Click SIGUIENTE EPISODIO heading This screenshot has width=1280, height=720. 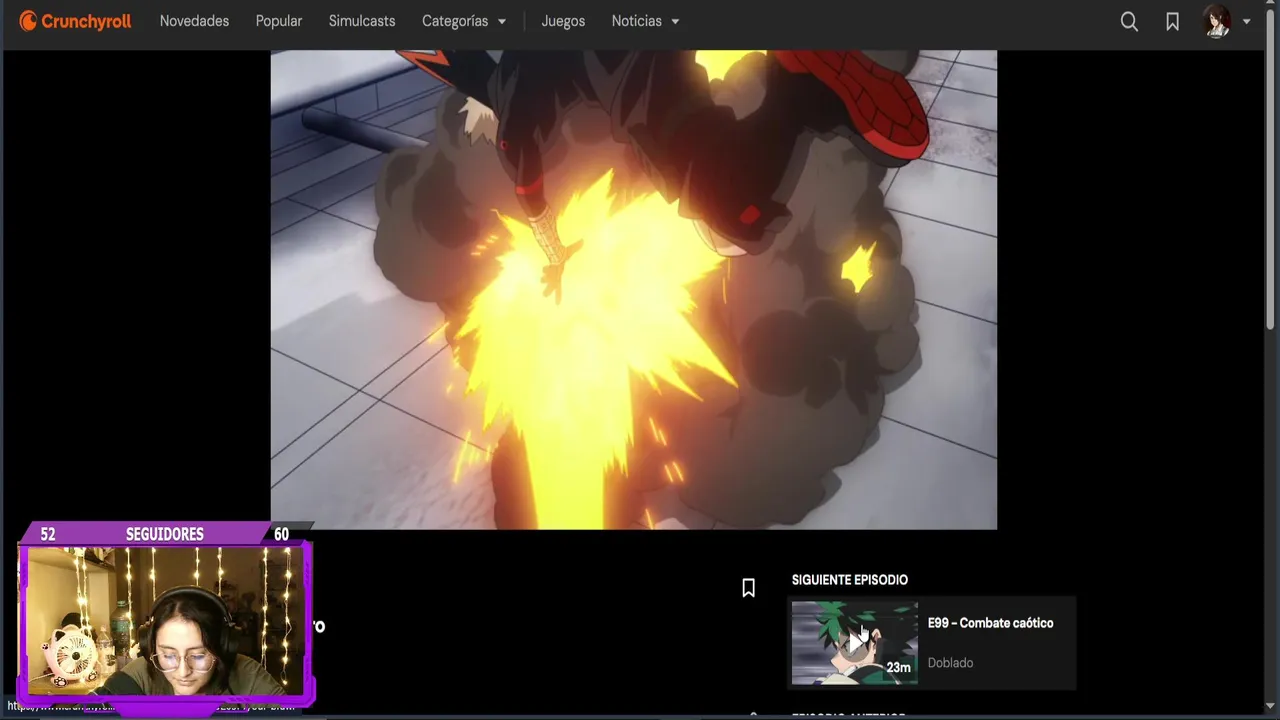pos(850,580)
